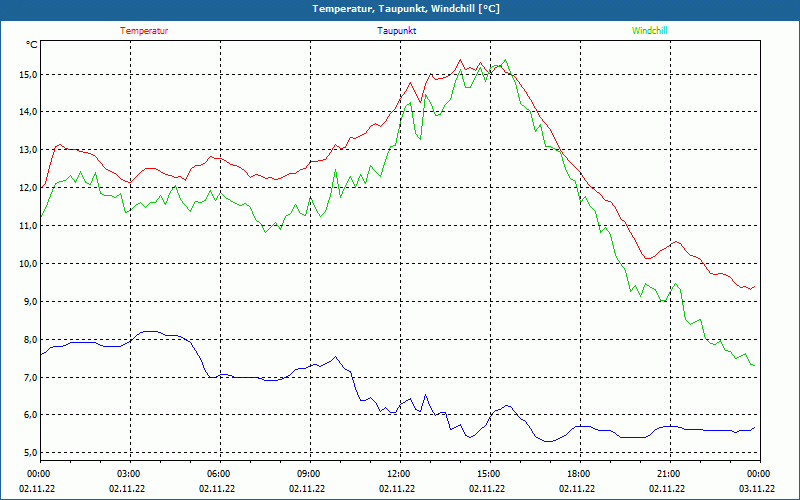Click the 12,0 y-axis value
Viewport: 800px width, 500px height.
(x=29, y=188)
